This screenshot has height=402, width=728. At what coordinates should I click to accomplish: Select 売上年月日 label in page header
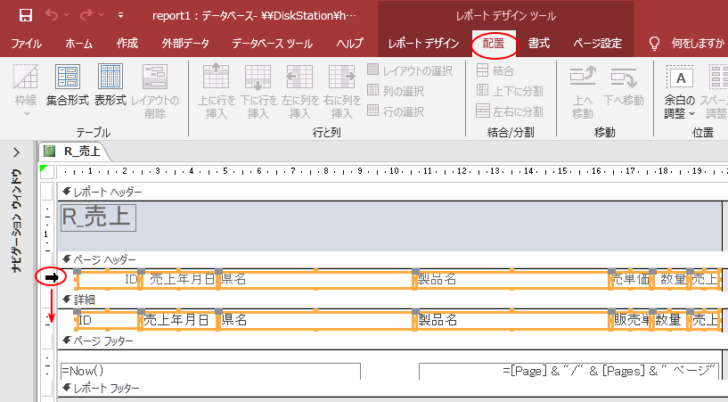coord(180,279)
